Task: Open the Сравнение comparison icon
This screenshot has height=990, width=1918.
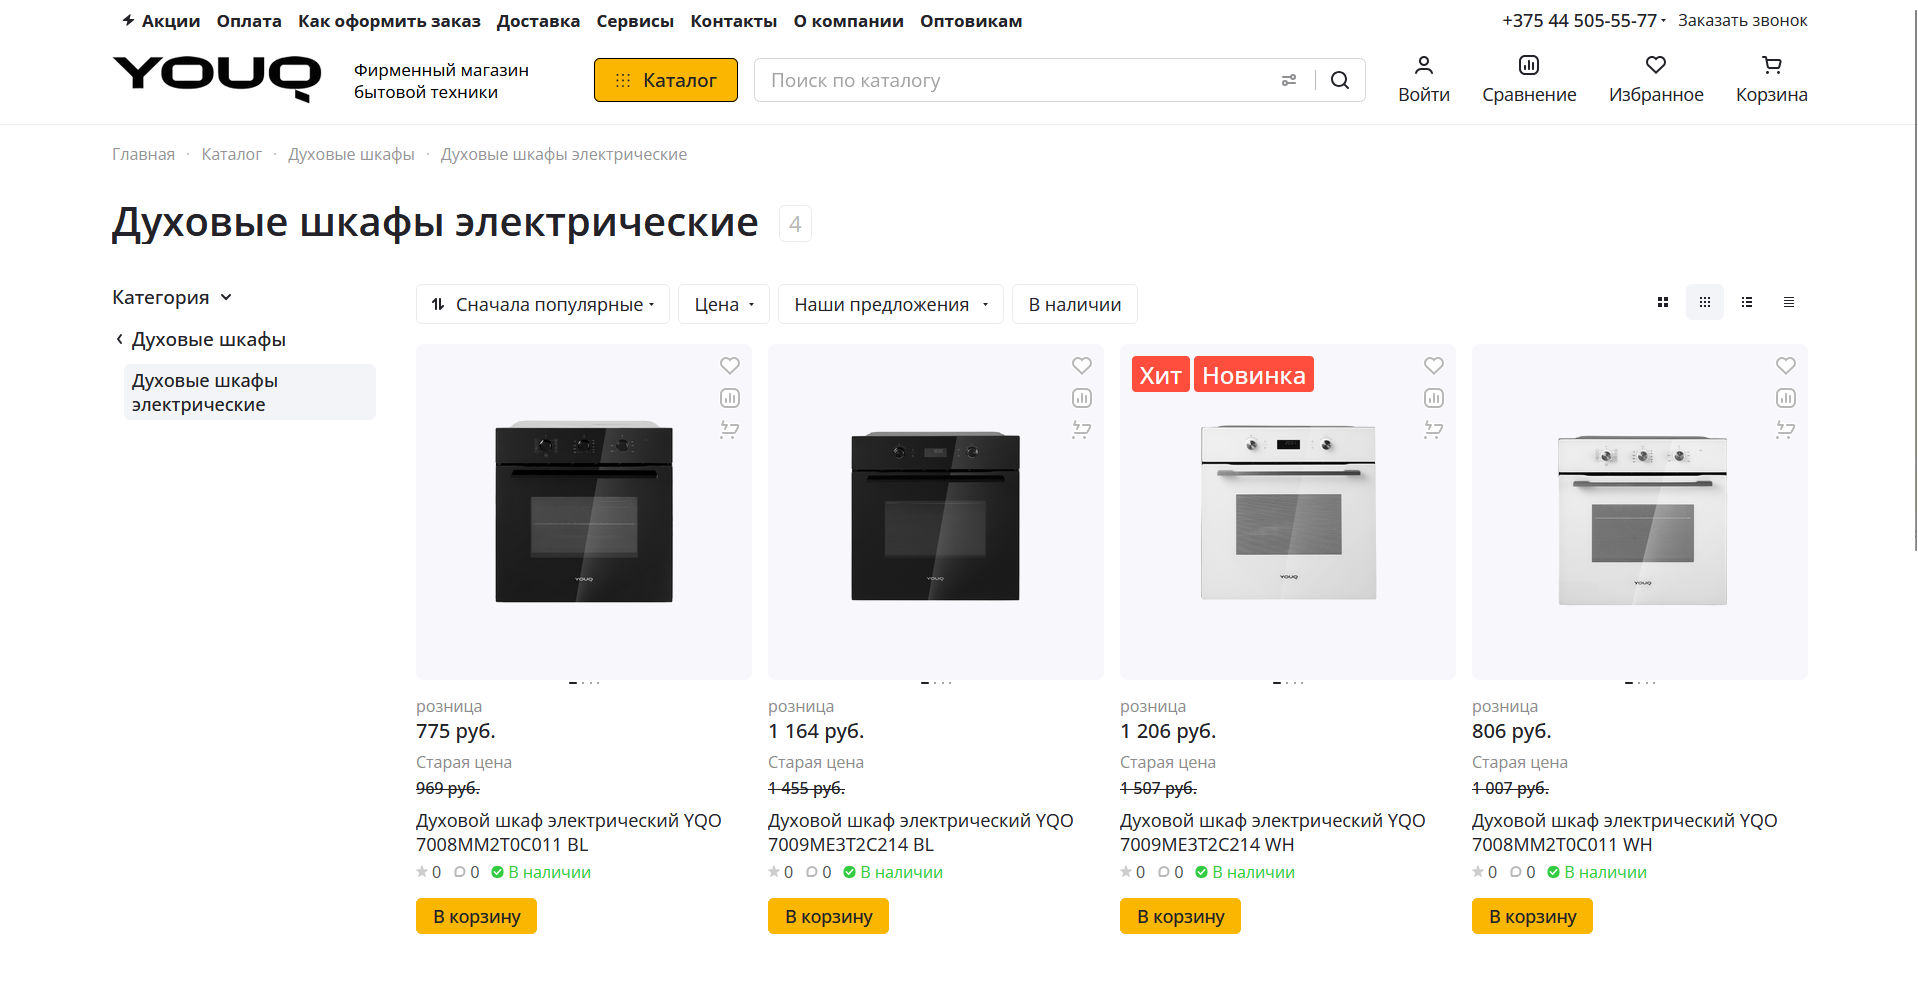Action: point(1528,66)
